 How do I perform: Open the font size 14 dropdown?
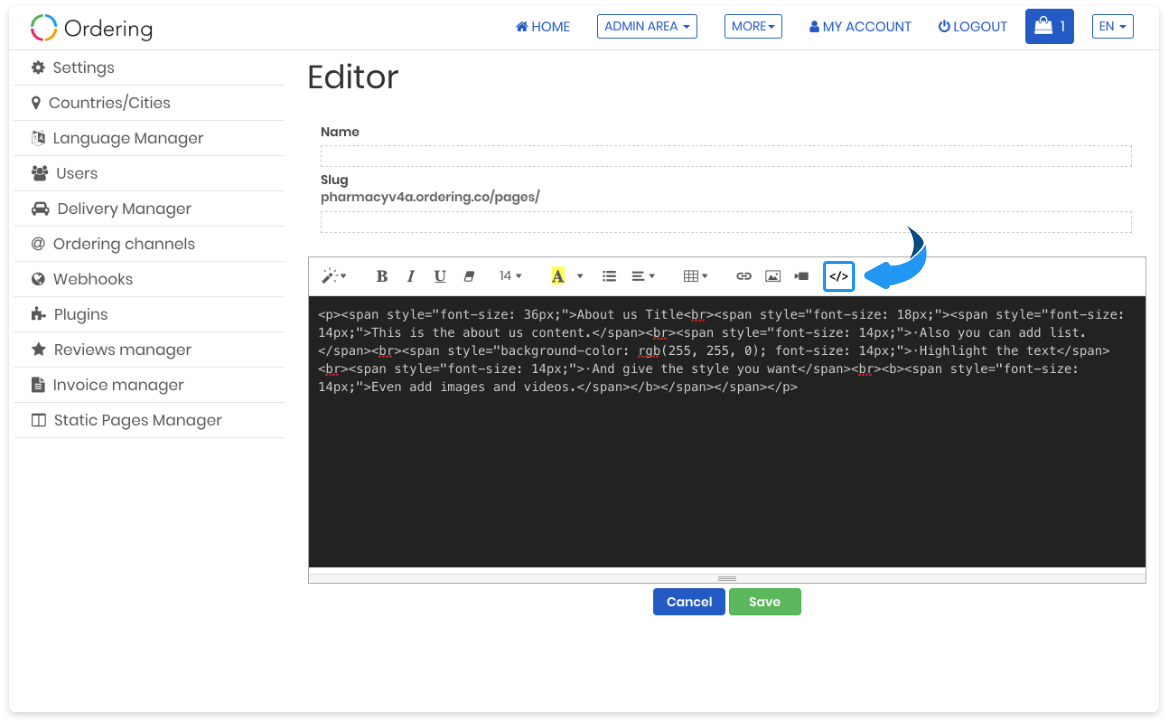510,276
